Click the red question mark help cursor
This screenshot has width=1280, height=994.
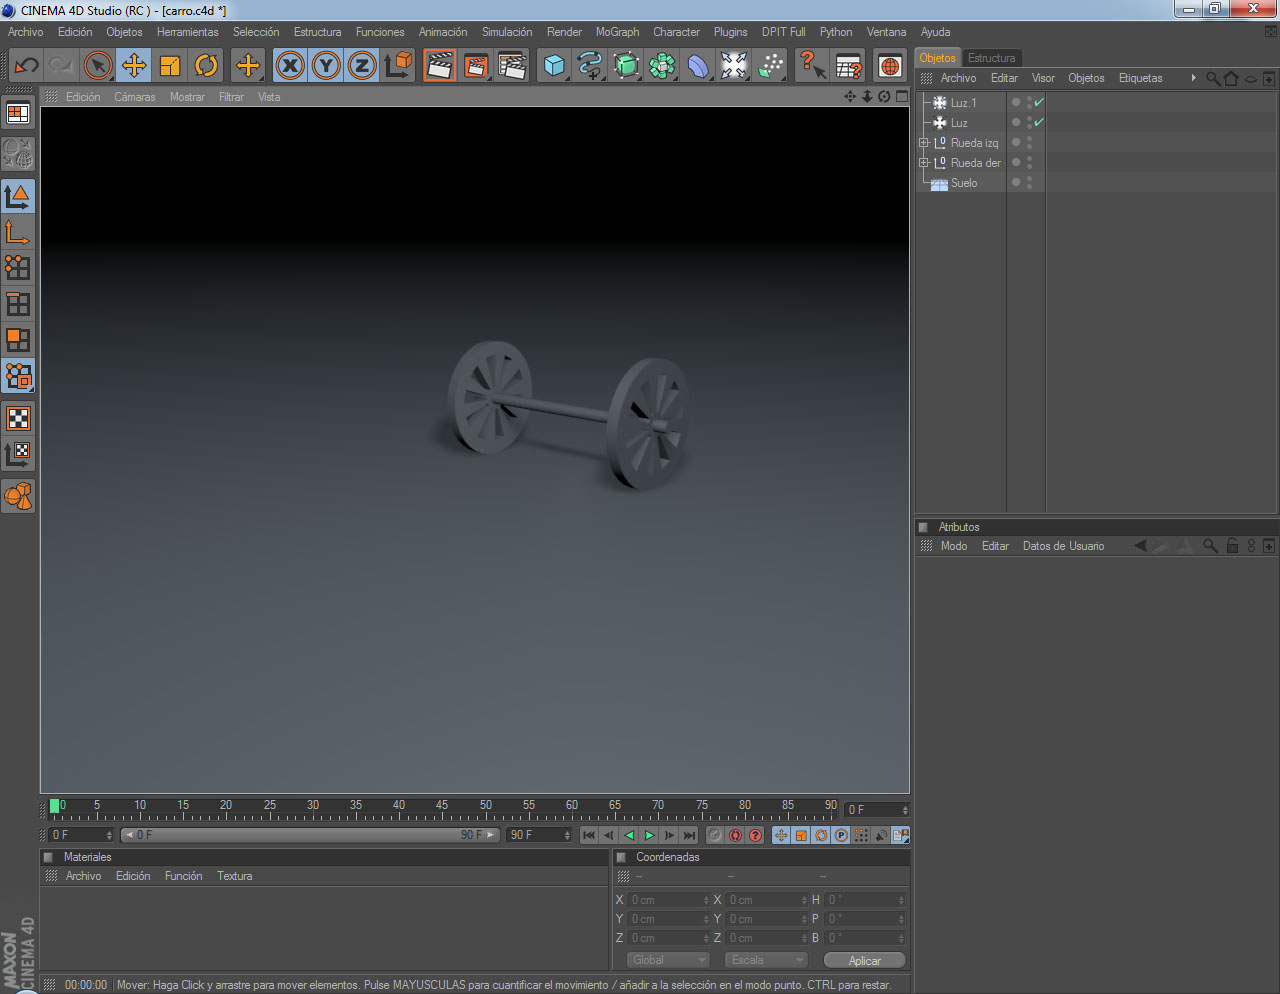click(811, 66)
